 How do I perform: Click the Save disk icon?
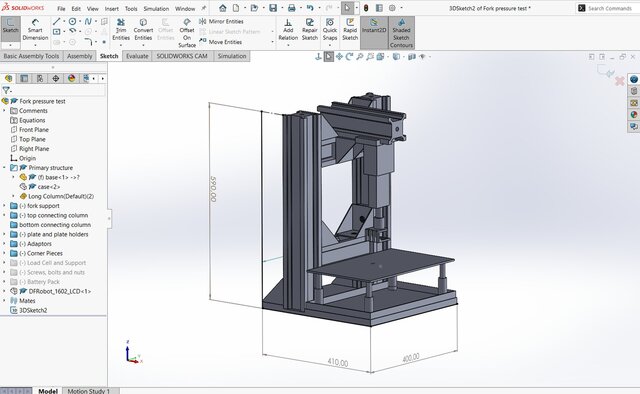point(273,8)
